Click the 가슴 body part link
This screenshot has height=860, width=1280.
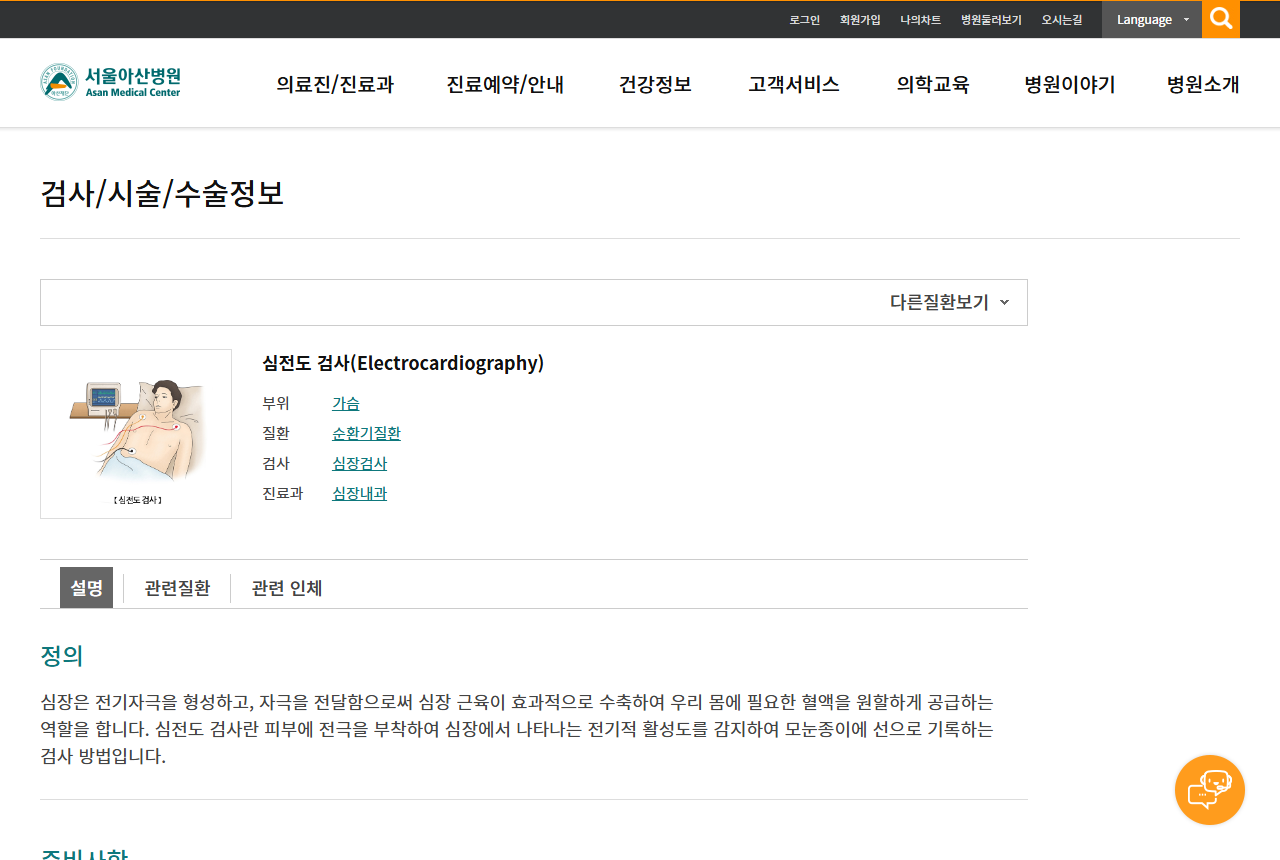click(346, 404)
